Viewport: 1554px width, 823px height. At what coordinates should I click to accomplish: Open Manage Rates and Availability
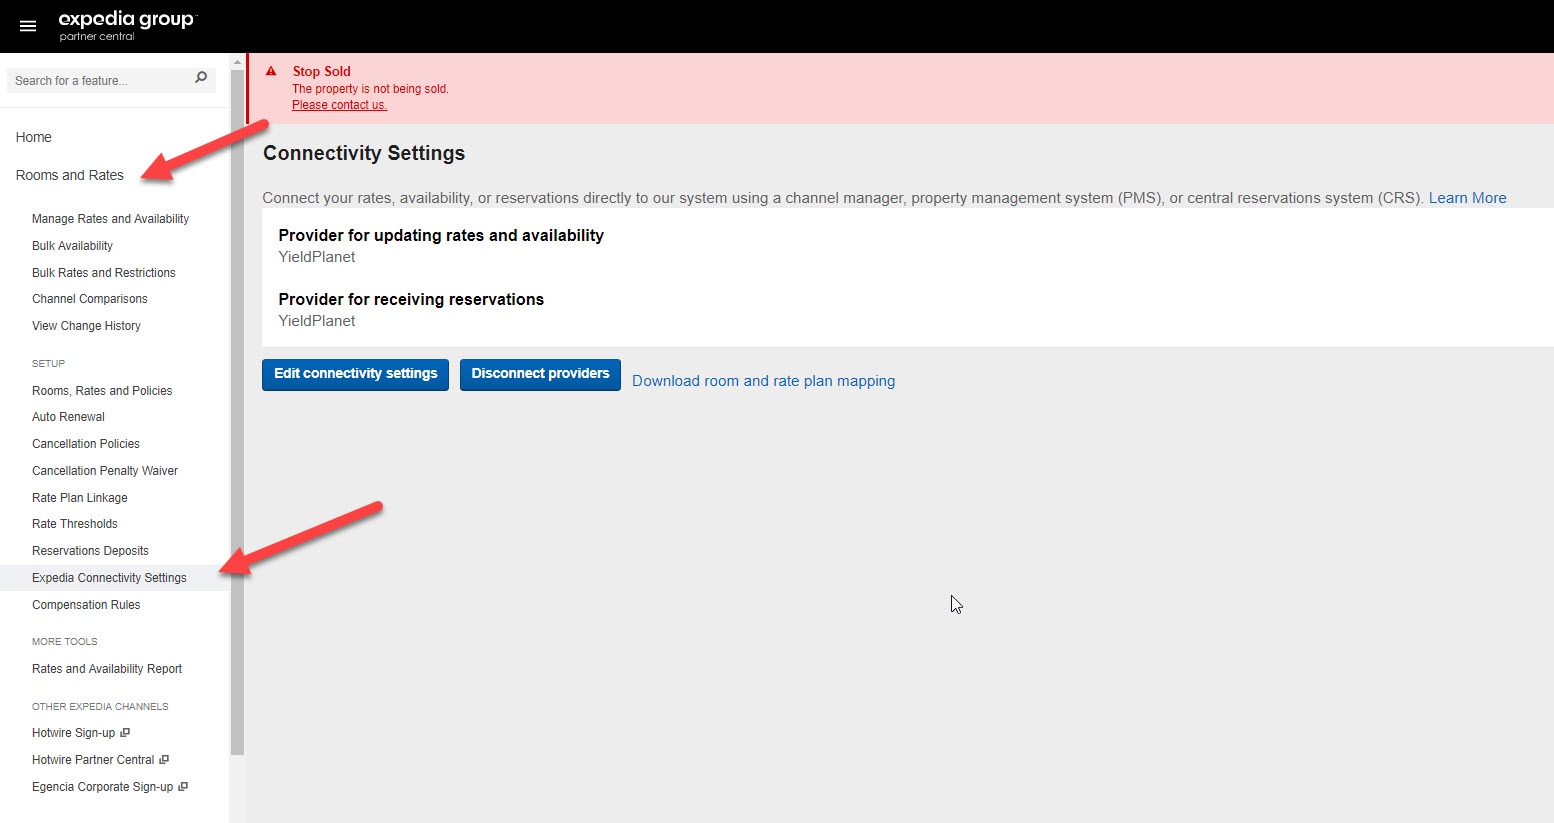pyautogui.click(x=110, y=219)
